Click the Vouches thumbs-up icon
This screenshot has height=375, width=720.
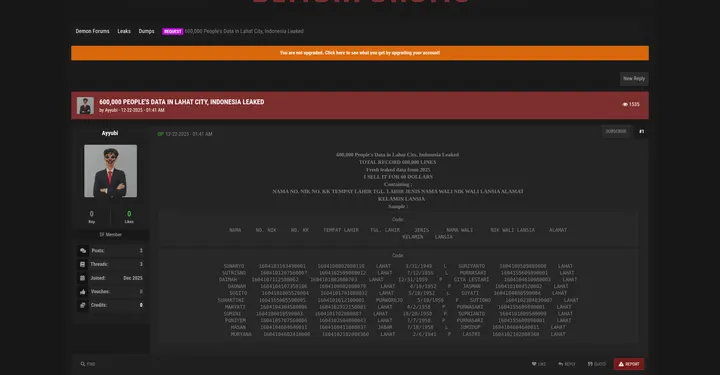(83, 291)
